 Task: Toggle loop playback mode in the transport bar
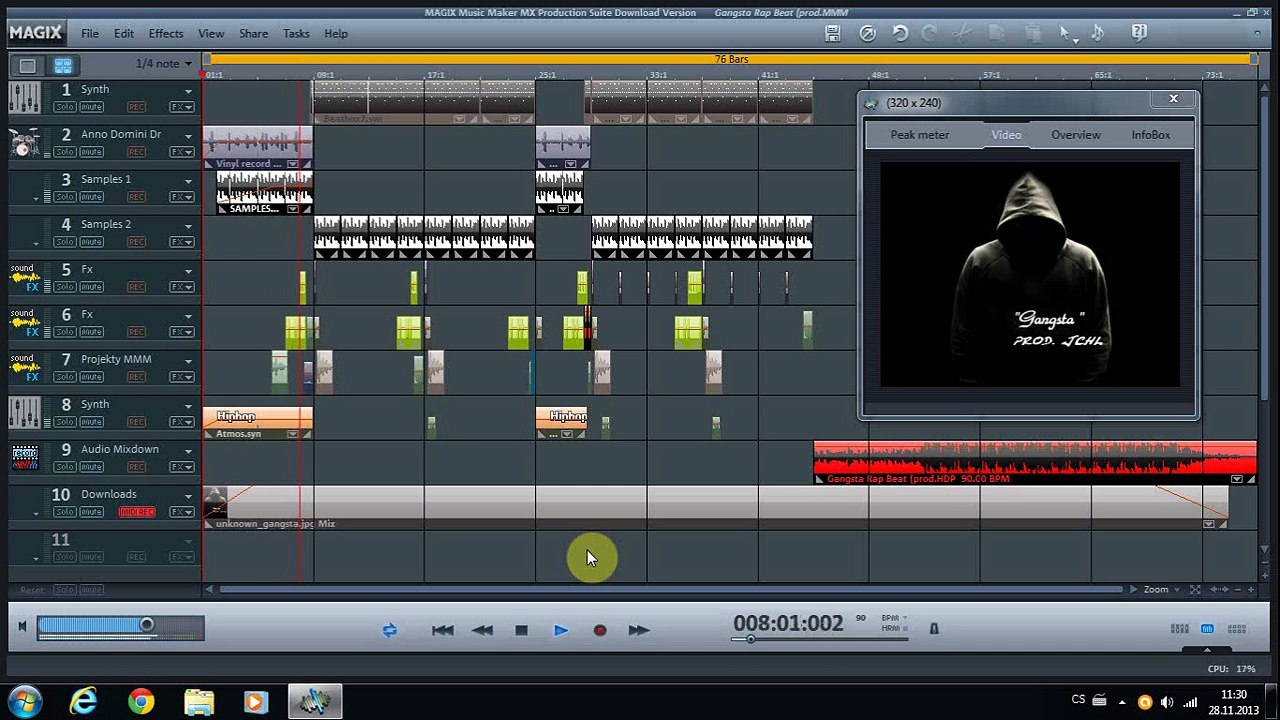(x=389, y=630)
